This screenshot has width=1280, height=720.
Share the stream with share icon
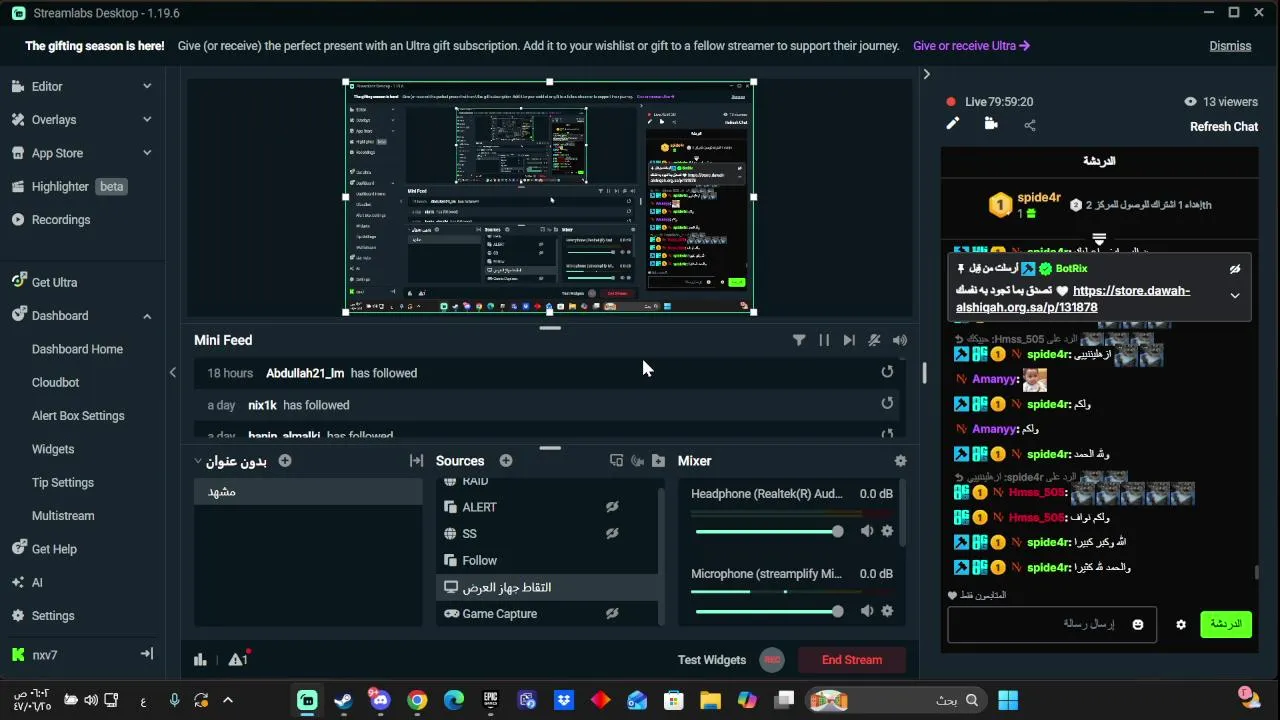tap(1030, 125)
